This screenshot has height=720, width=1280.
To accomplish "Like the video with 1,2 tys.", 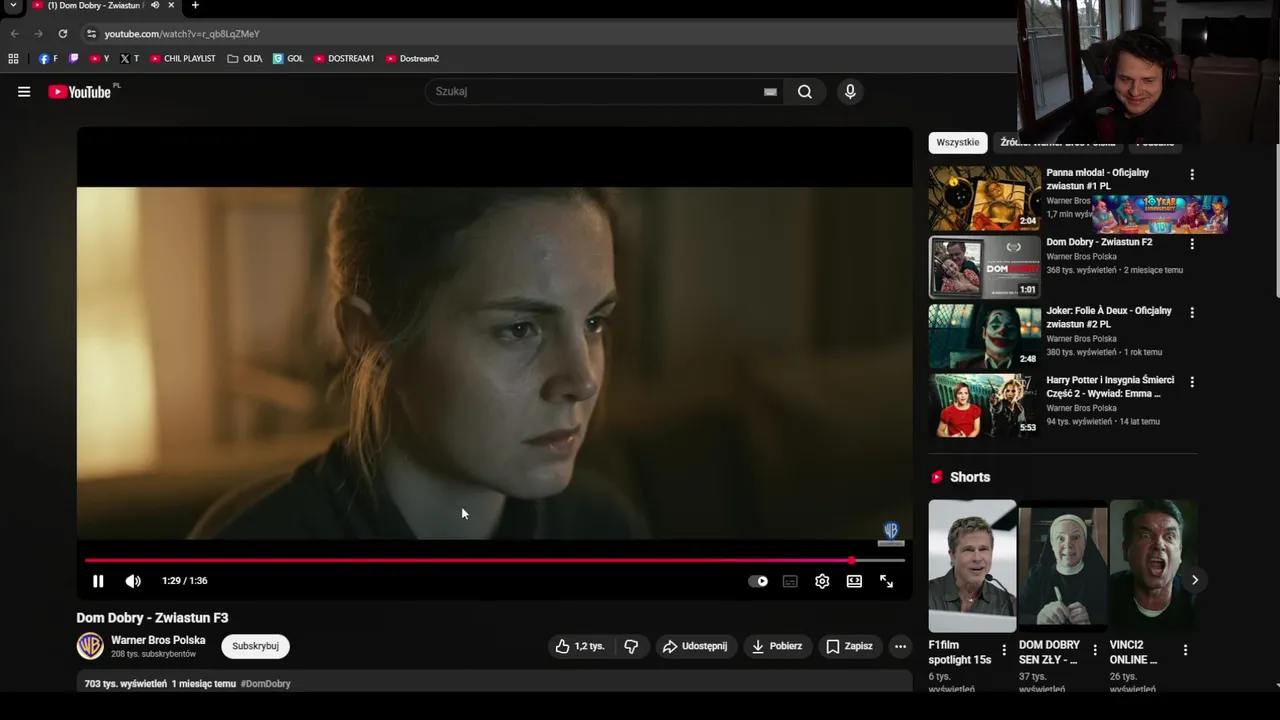I will pyautogui.click(x=580, y=646).
